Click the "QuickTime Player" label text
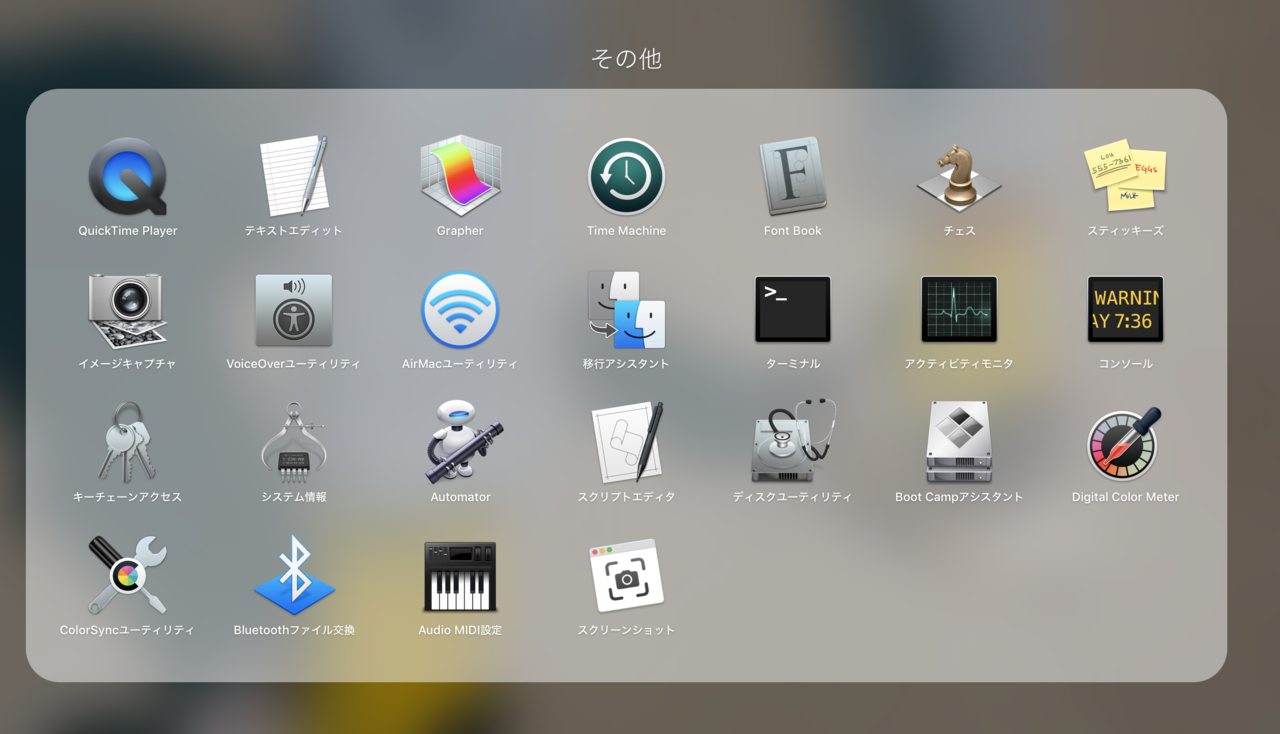This screenshot has width=1280, height=734. click(x=128, y=231)
